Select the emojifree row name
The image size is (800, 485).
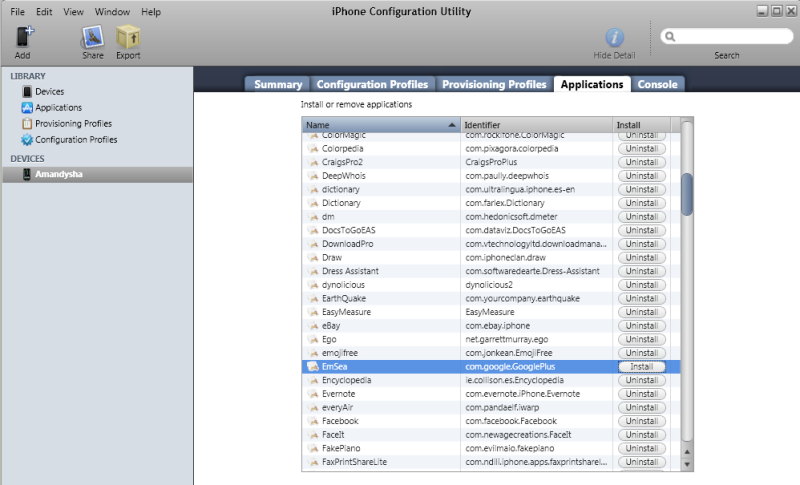click(340, 353)
